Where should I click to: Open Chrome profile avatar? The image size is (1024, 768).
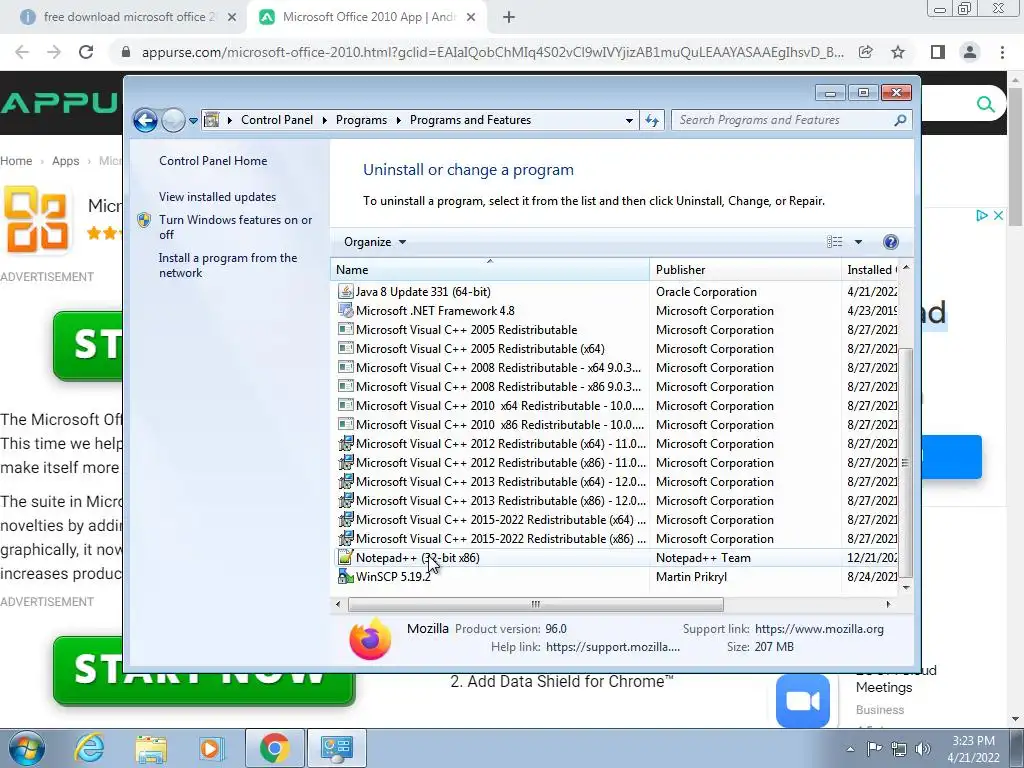(x=970, y=52)
